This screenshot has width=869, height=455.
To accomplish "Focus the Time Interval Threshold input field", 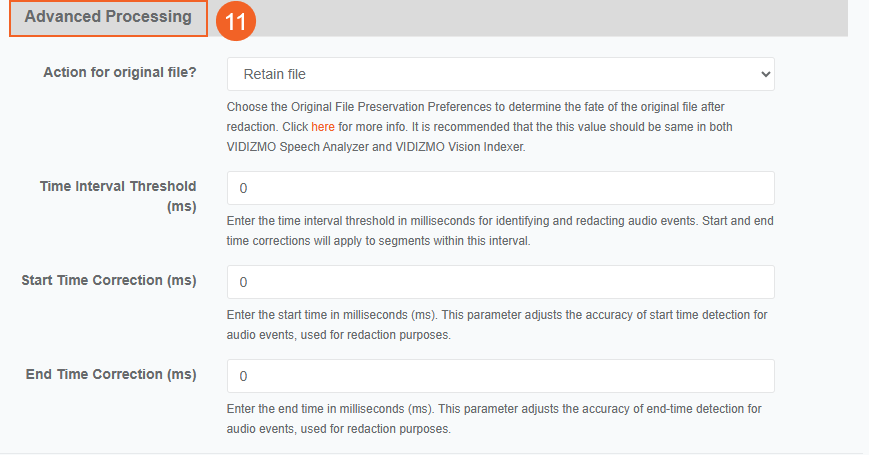I will [500, 188].
